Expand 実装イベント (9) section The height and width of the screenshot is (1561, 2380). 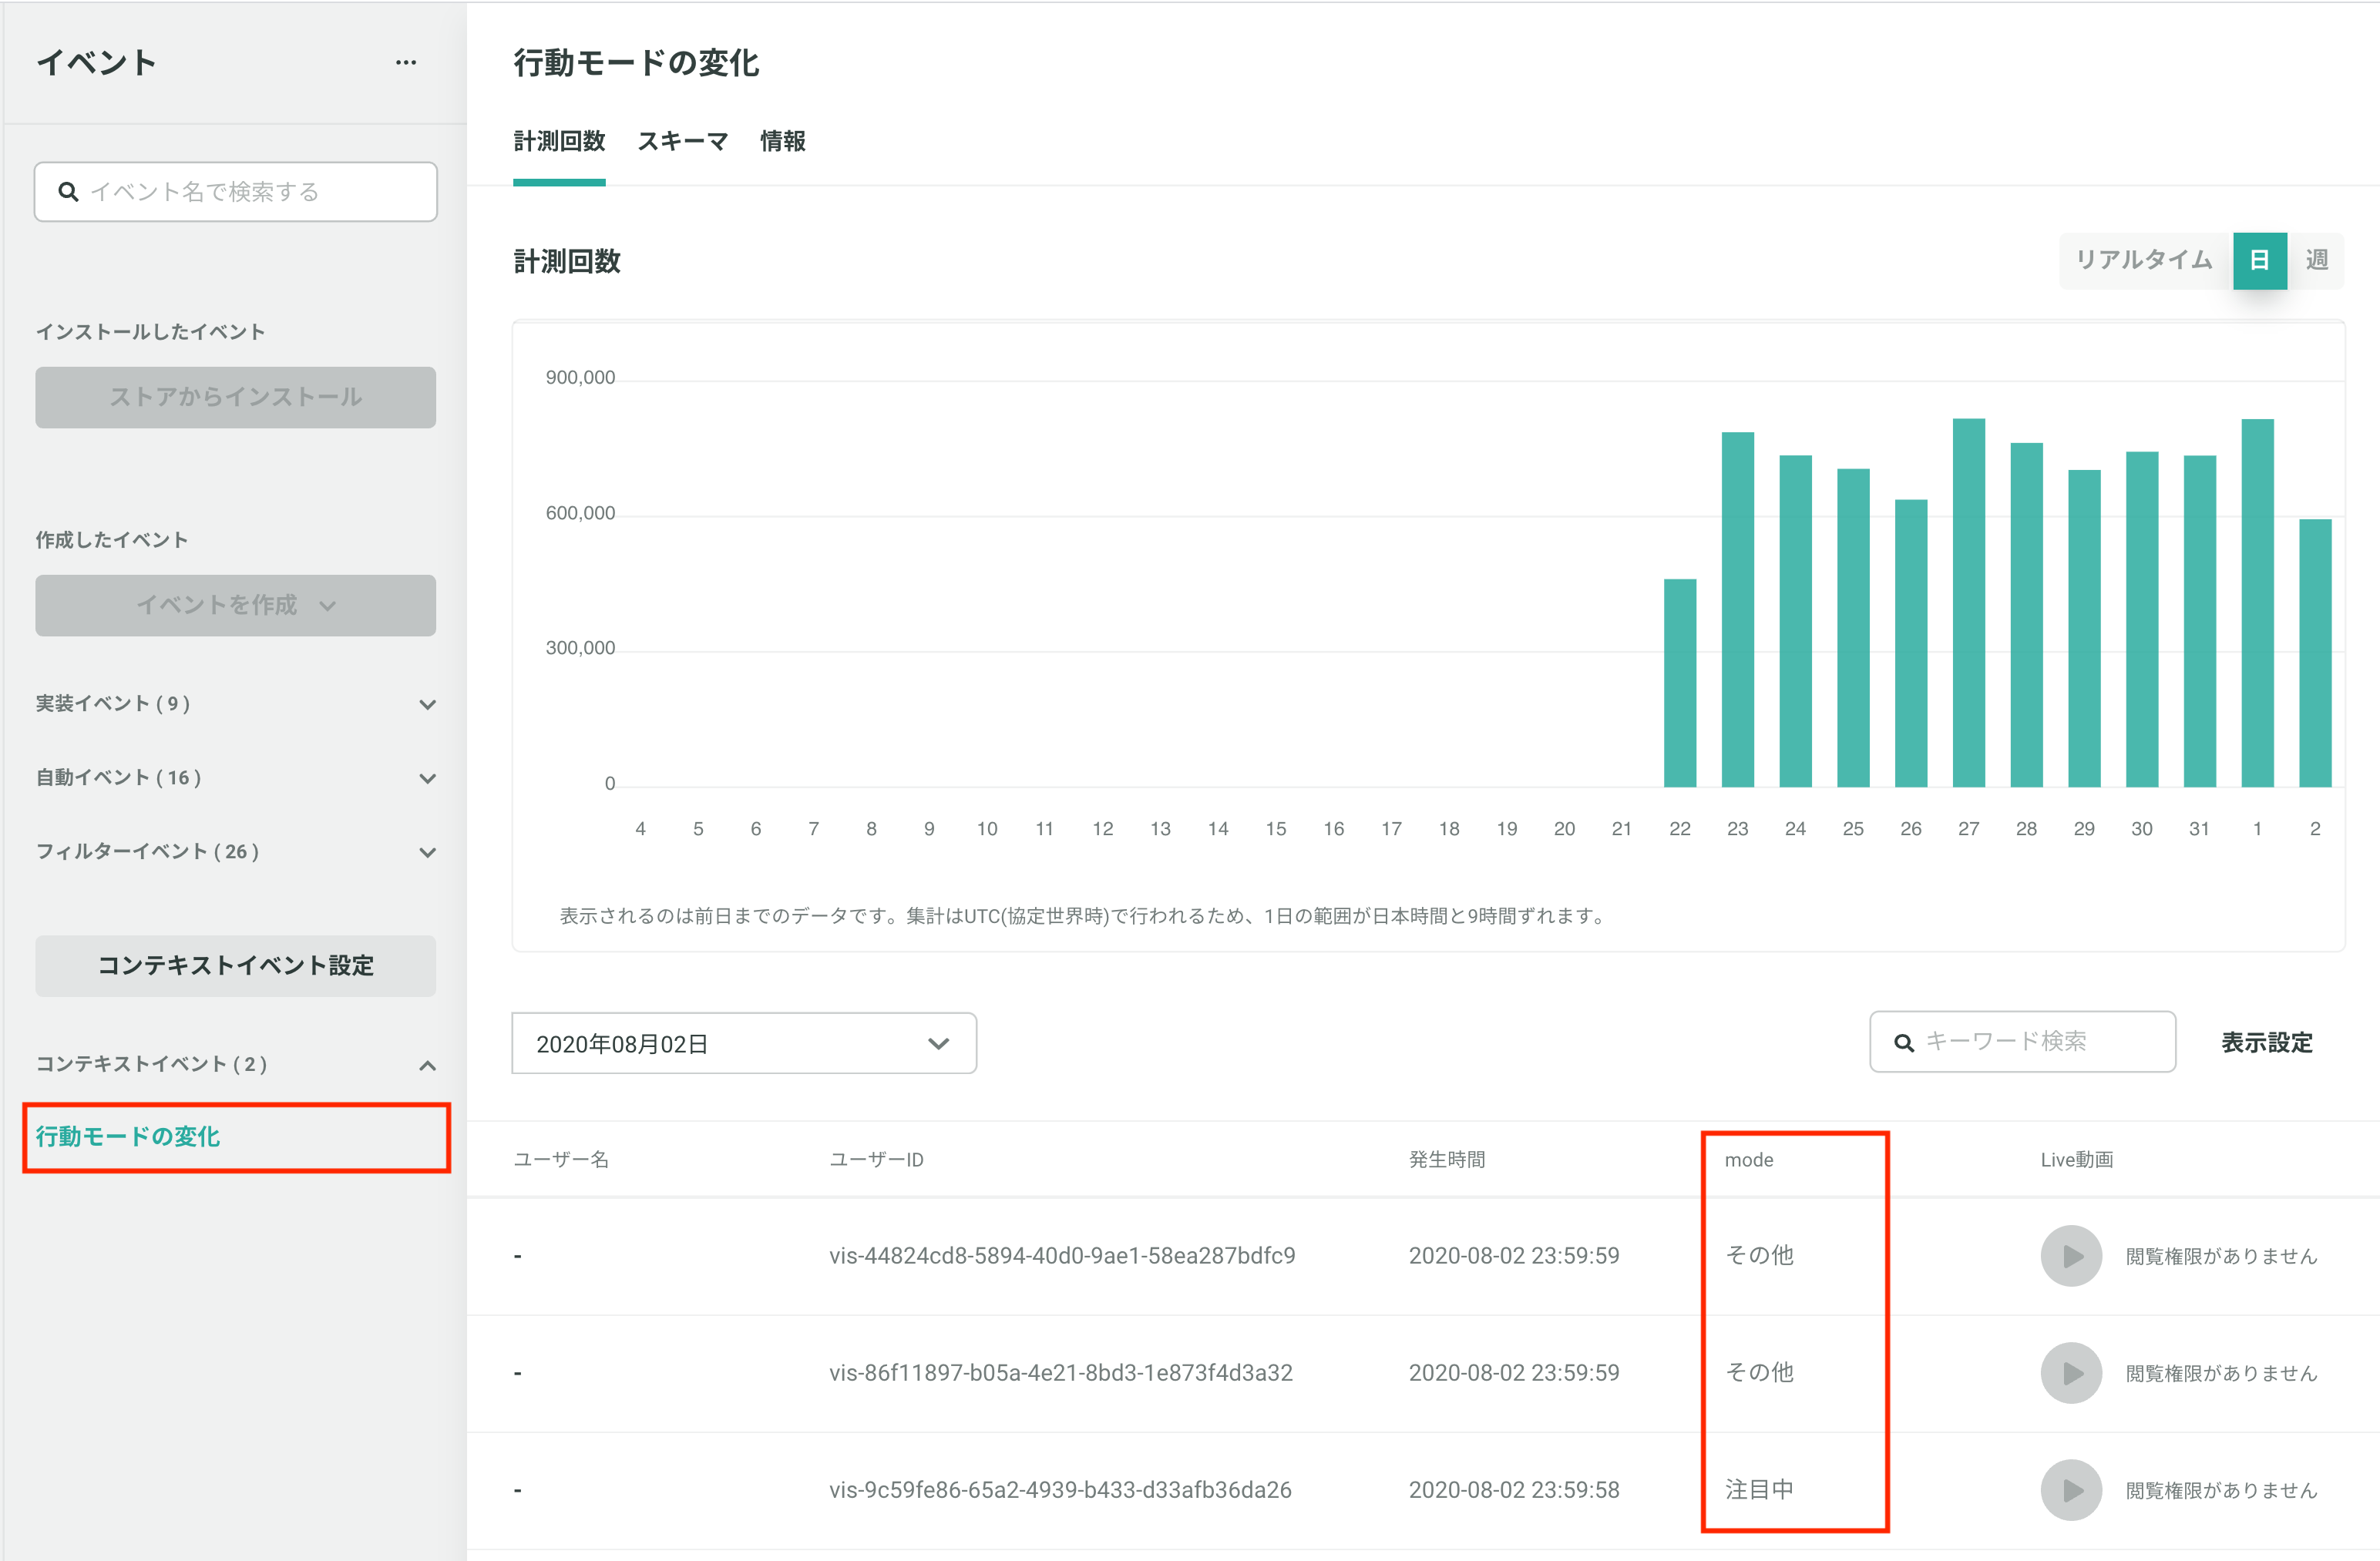click(236, 704)
